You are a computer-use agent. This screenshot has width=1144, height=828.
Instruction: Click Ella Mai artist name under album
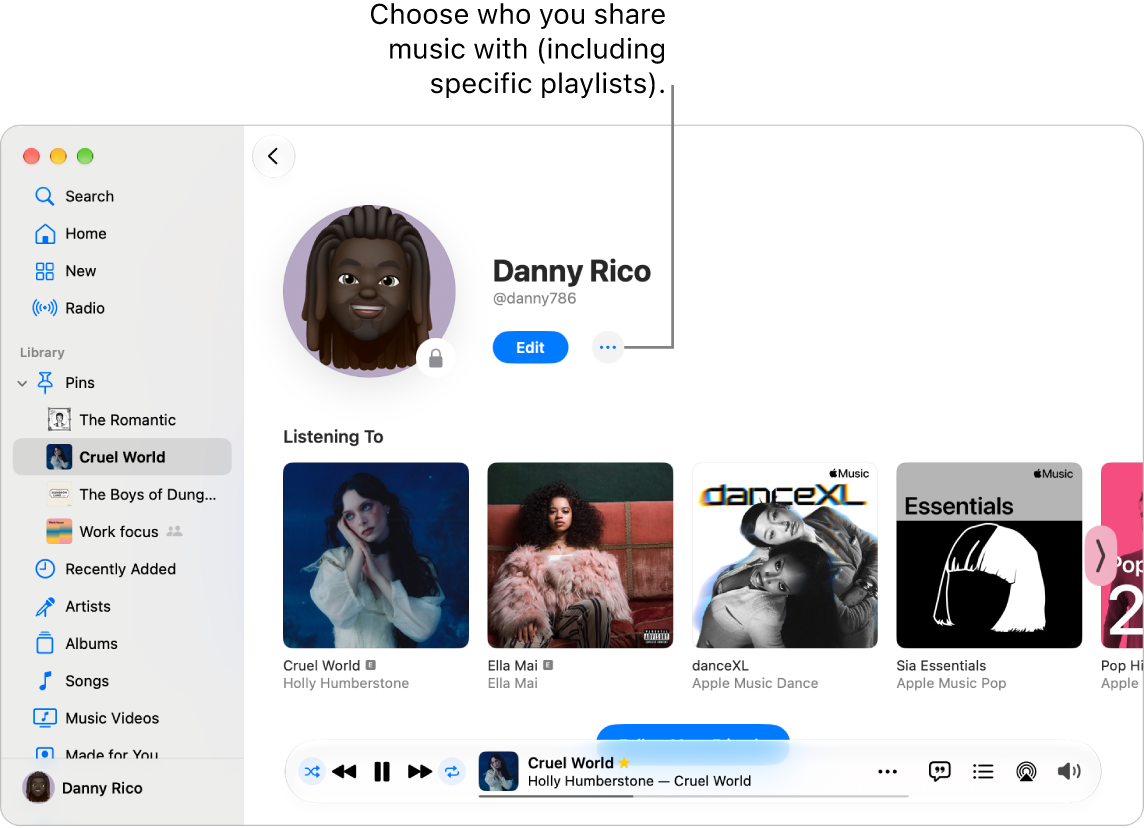(512, 684)
